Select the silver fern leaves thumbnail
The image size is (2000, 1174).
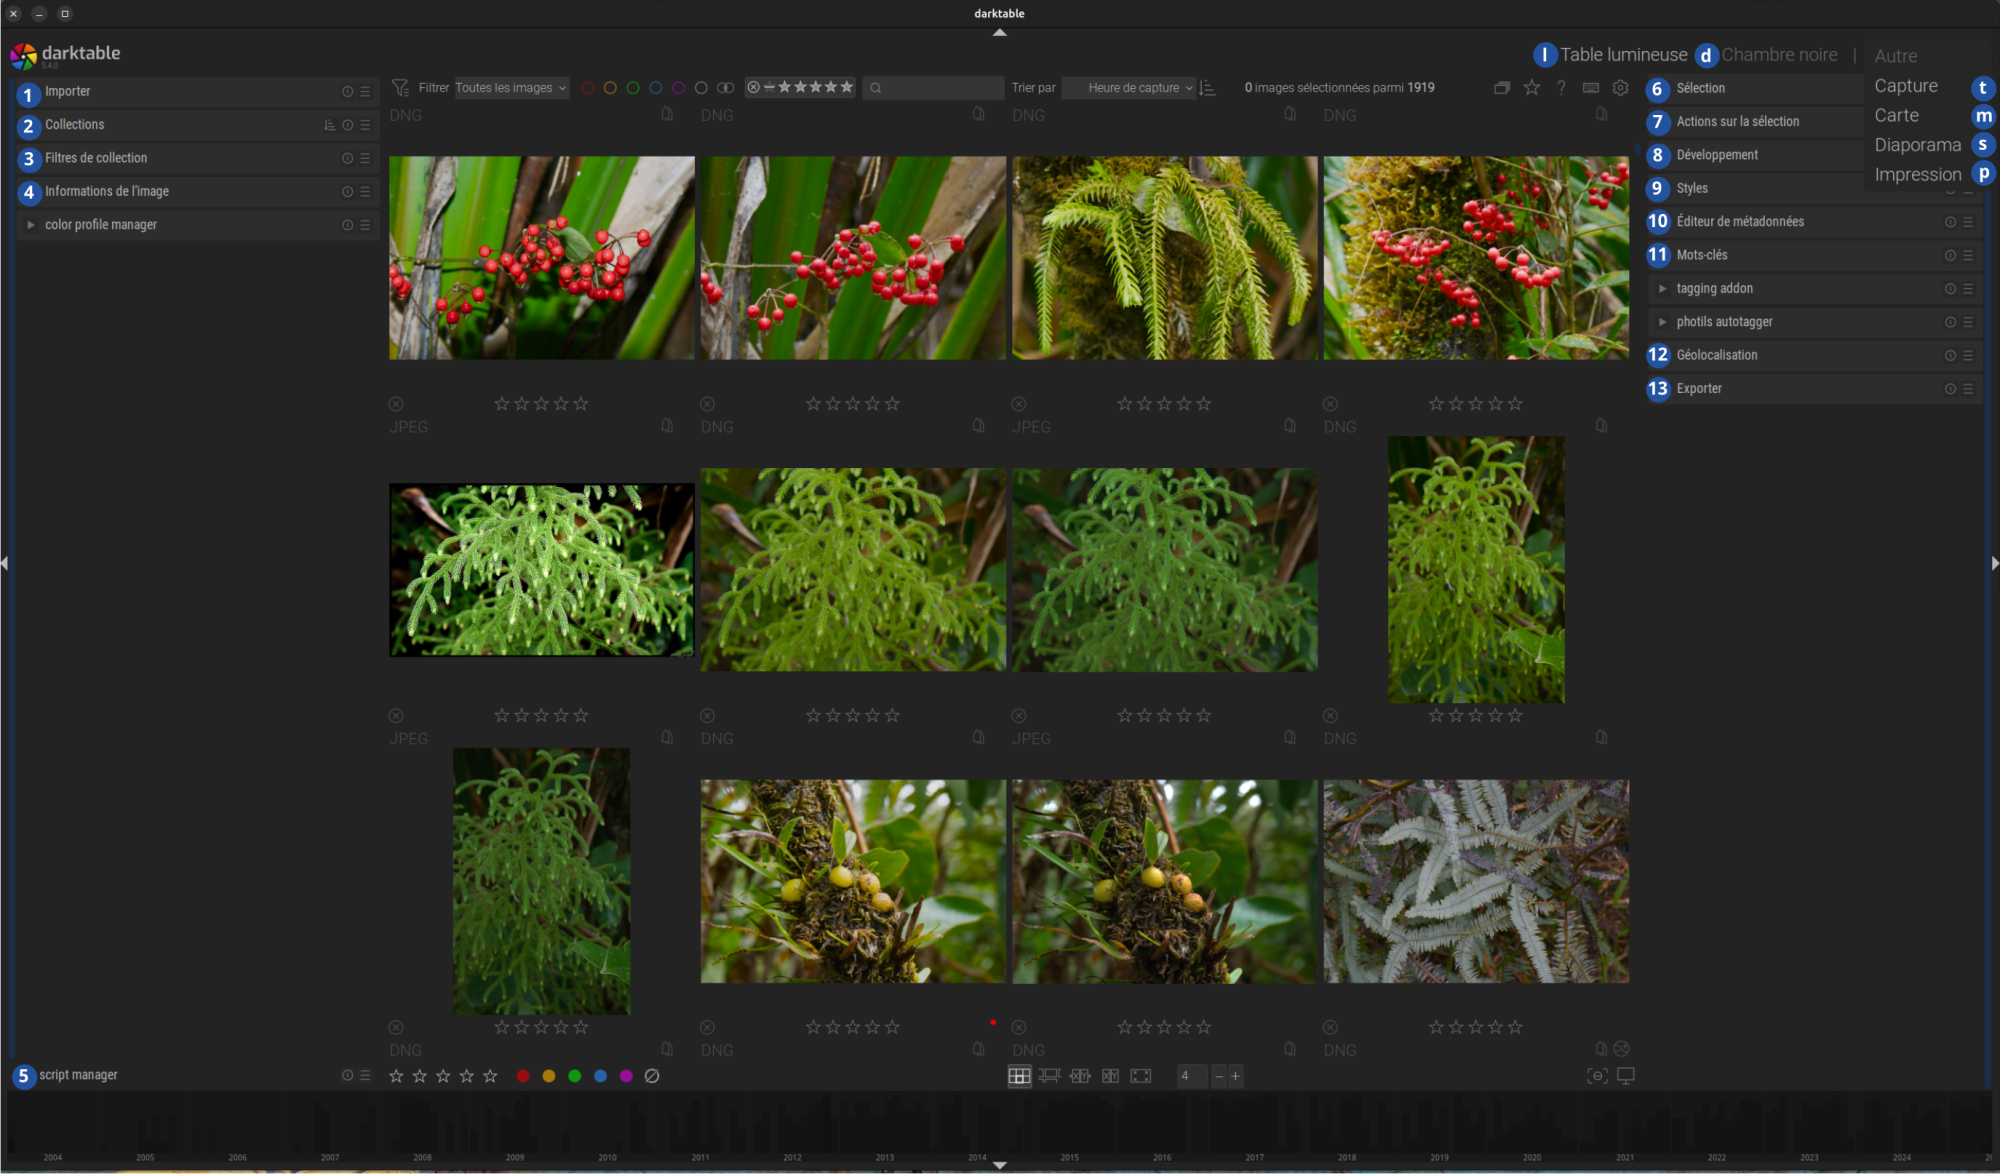coord(1476,881)
